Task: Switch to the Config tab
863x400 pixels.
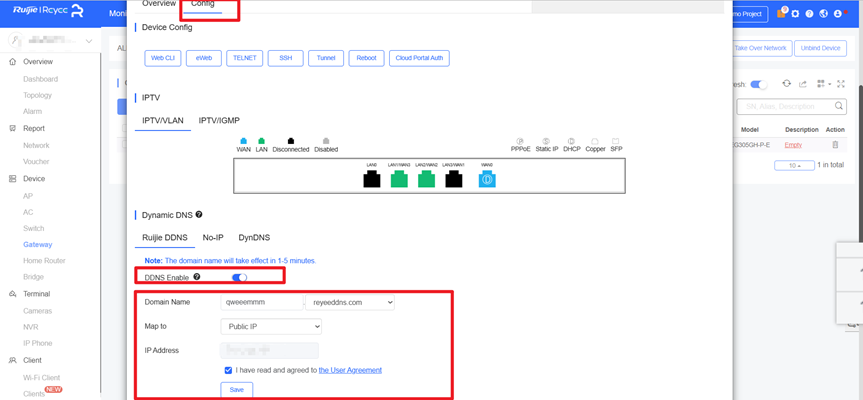Action: [x=202, y=4]
